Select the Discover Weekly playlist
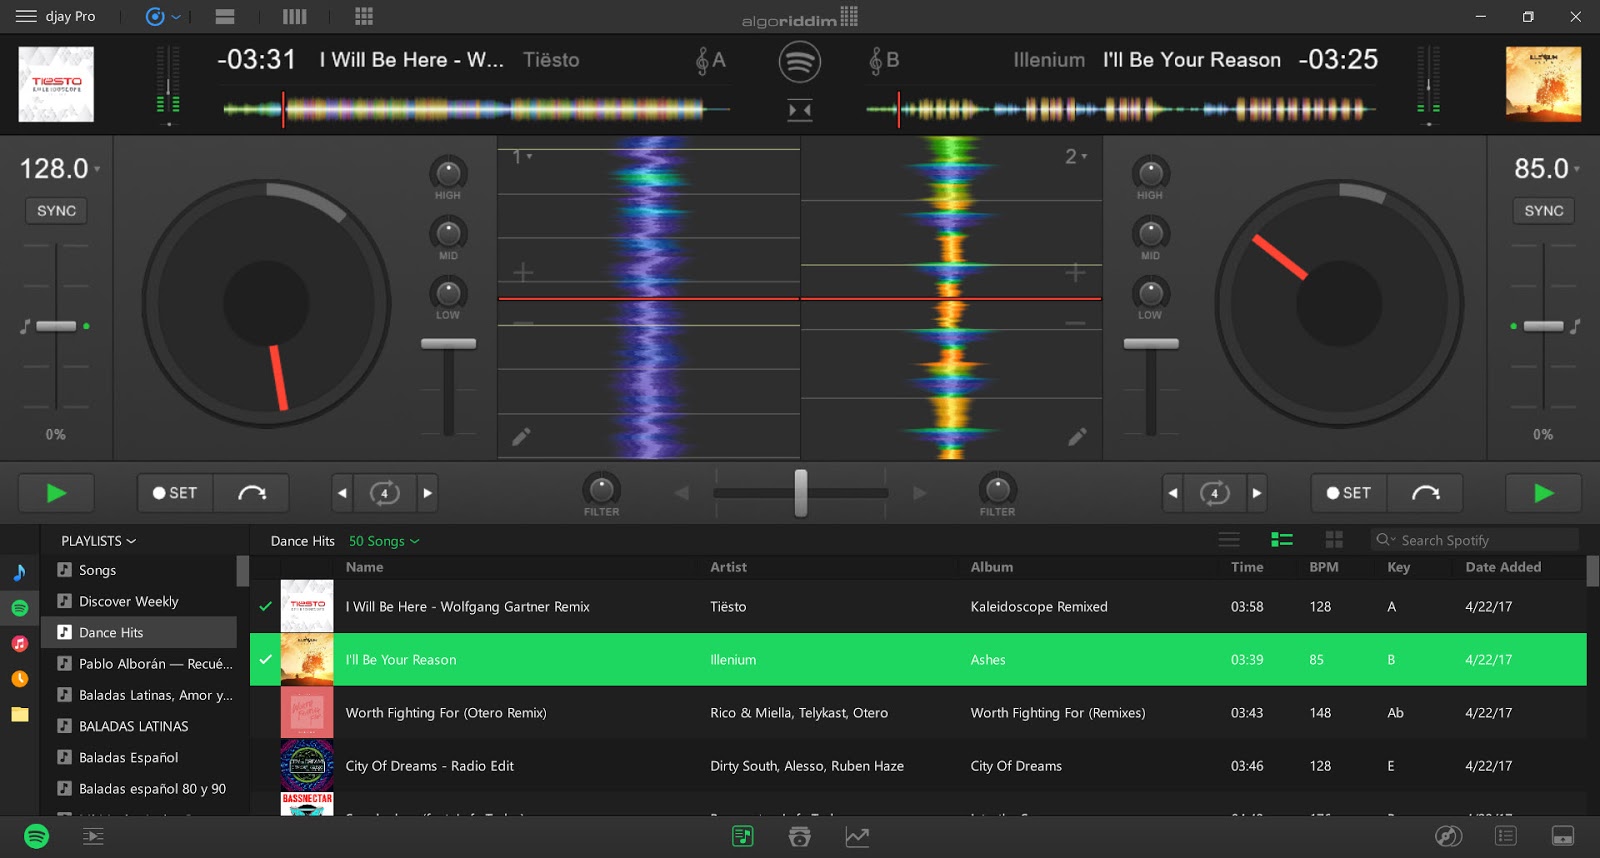Screen dimensions: 1600x858 139,601
